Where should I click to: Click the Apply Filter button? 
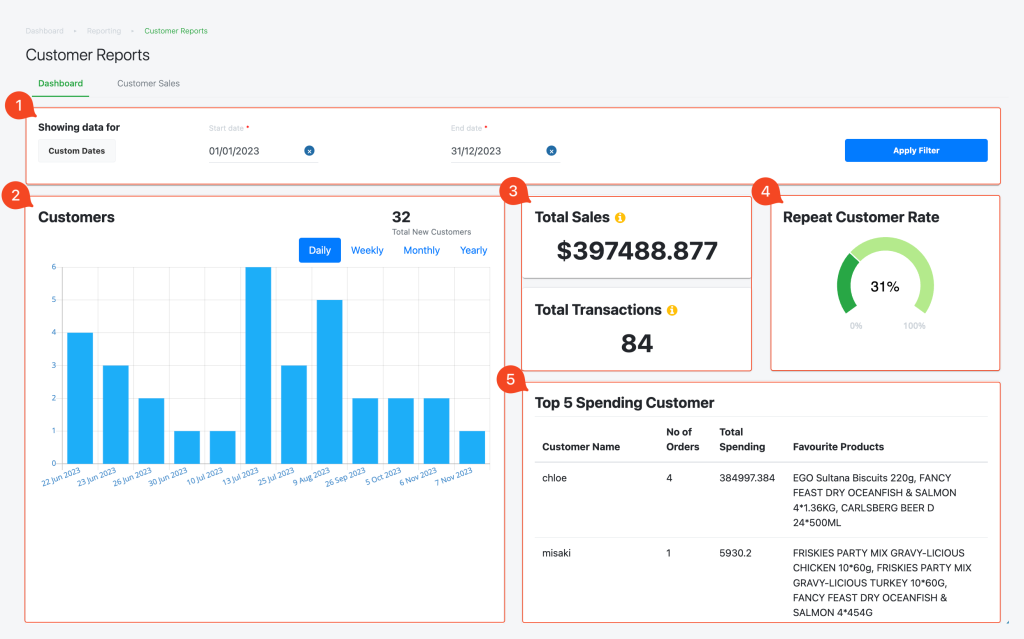tap(915, 150)
